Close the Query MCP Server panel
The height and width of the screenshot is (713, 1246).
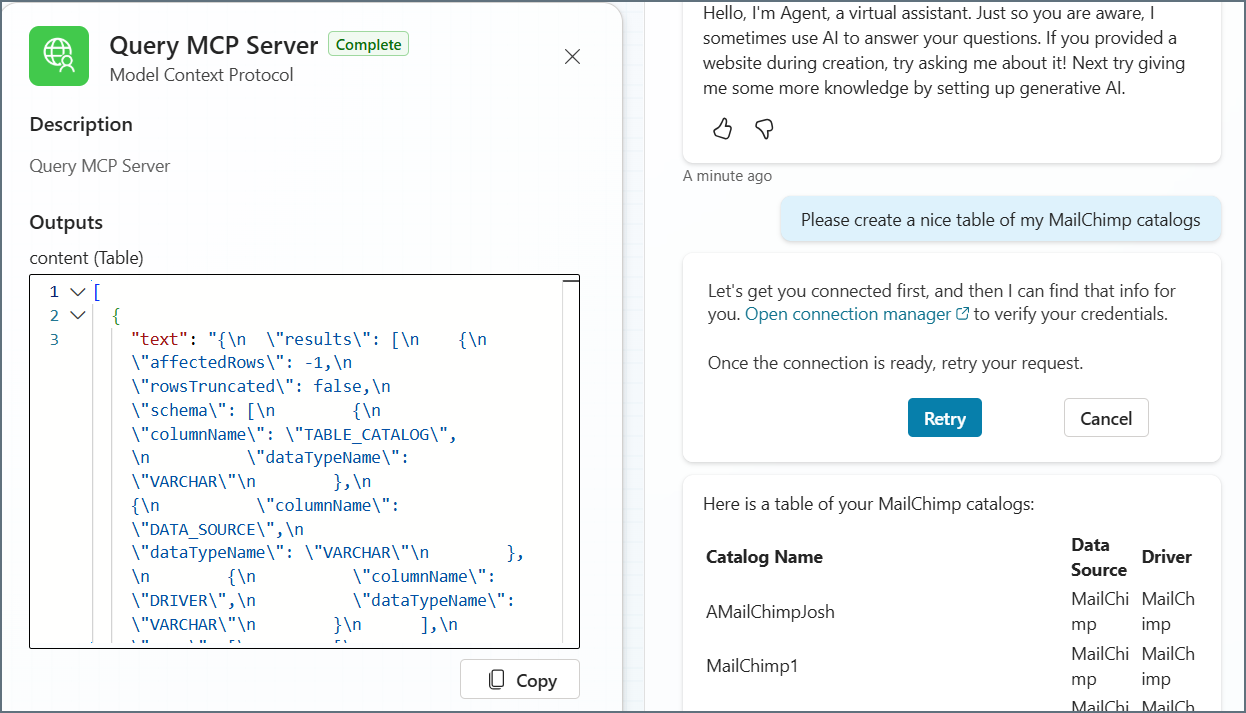click(x=572, y=57)
